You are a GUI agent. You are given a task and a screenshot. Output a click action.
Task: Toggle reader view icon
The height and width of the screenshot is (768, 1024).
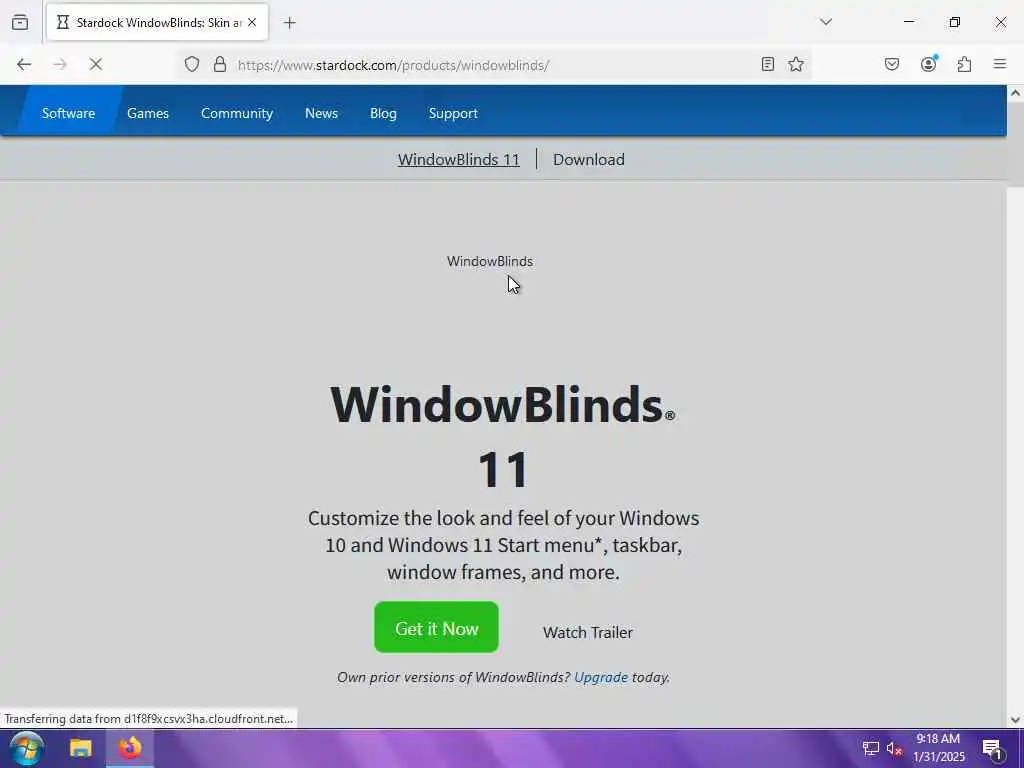(x=768, y=64)
